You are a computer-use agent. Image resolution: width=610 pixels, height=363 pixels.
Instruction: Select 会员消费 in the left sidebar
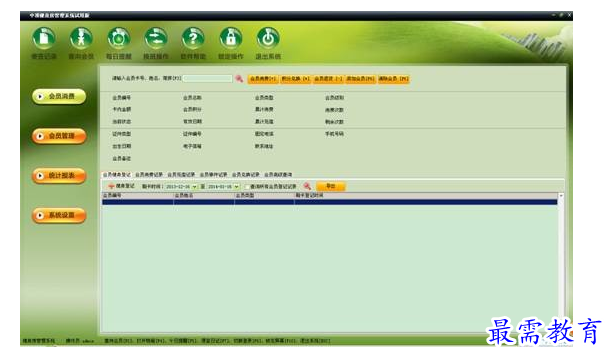pyautogui.click(x=59, y=96)
